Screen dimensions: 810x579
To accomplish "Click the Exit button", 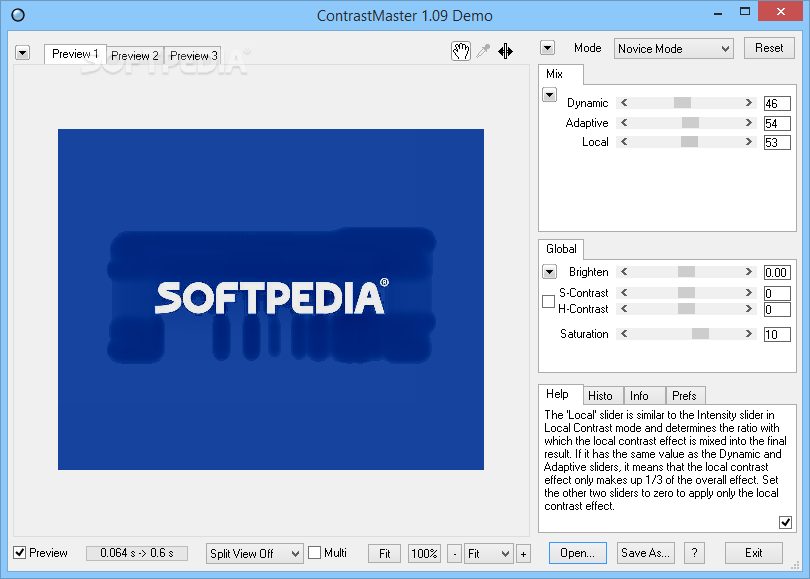I will point(754,553).
